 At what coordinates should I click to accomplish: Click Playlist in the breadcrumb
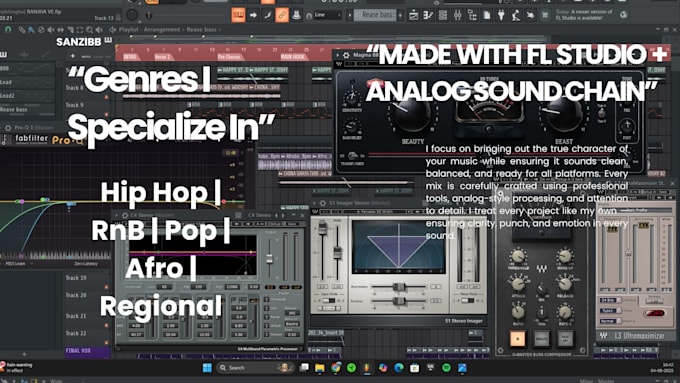(128, 29)
